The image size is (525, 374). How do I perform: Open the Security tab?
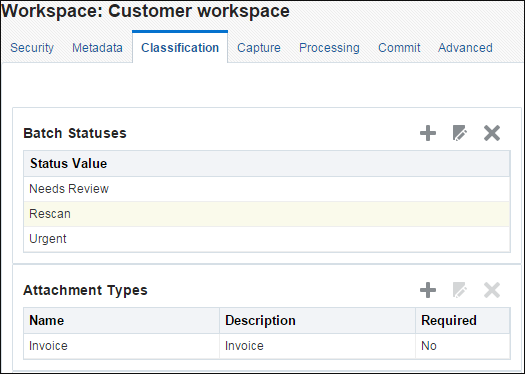(x=32, y=48)
